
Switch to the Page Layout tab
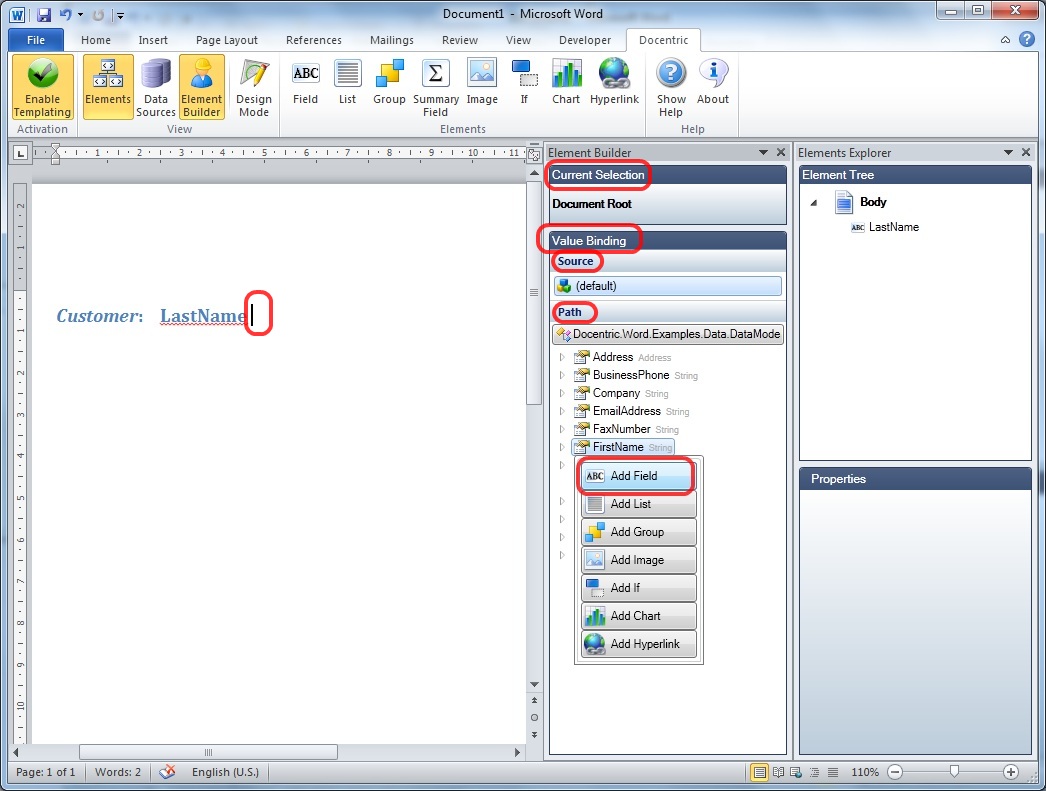[227, 40]
